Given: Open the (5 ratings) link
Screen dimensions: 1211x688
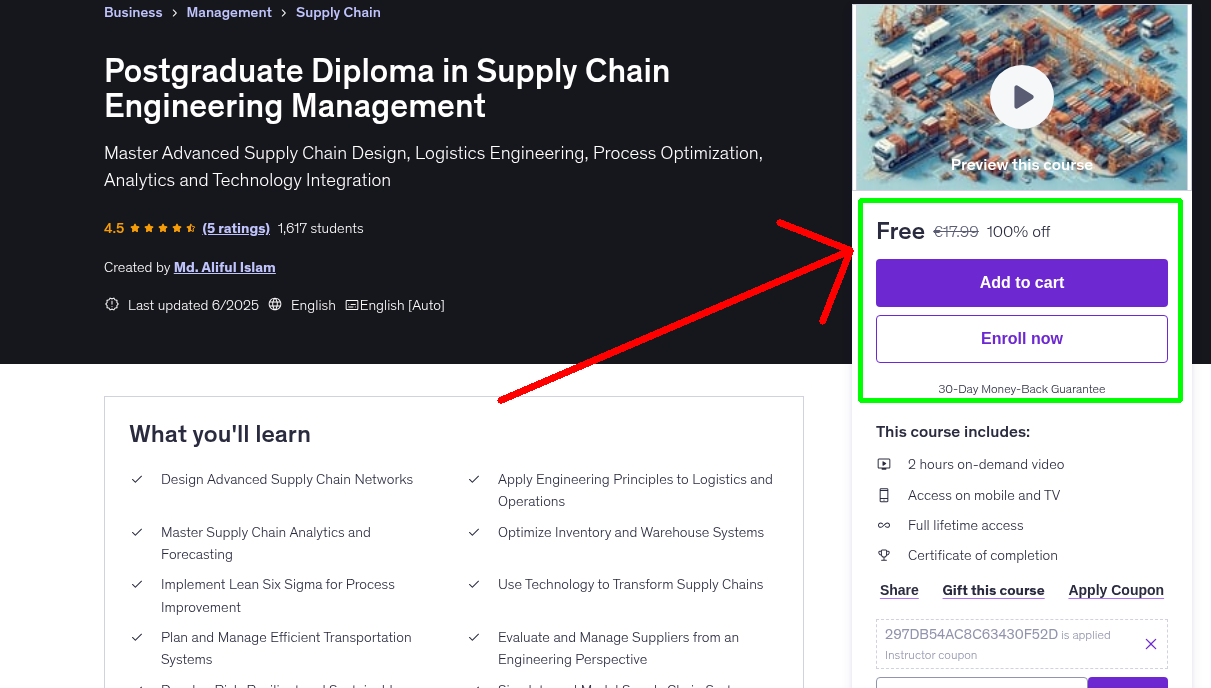Looking at the screenshot, I should (236, 228).
